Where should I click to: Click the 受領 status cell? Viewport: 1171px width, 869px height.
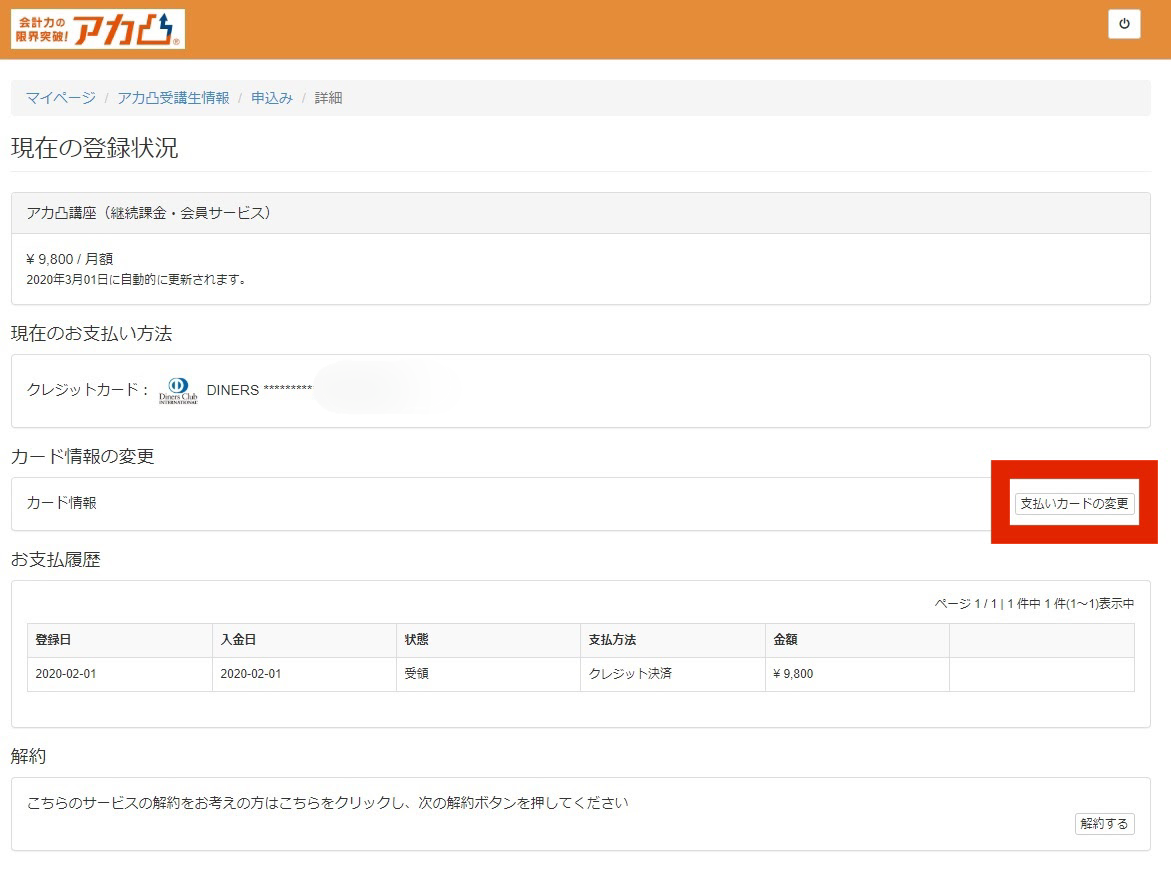point(414,673)
